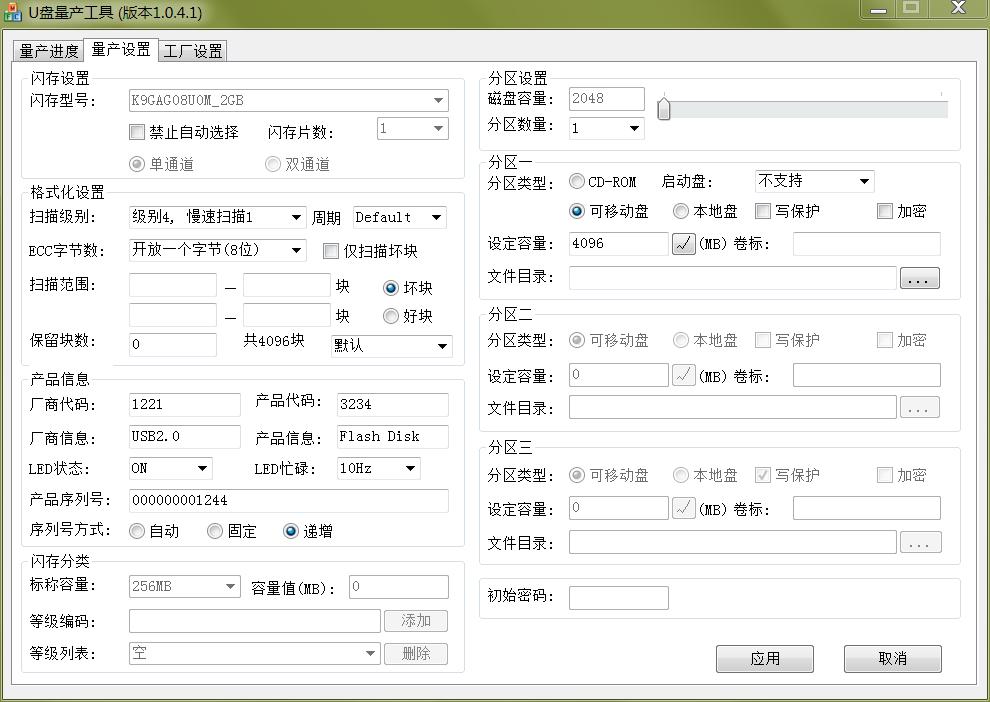Image resolution: width=990 pixels, height=702 pixels.
Task: Click the 应用 button
Action: [x=765, y=658]
